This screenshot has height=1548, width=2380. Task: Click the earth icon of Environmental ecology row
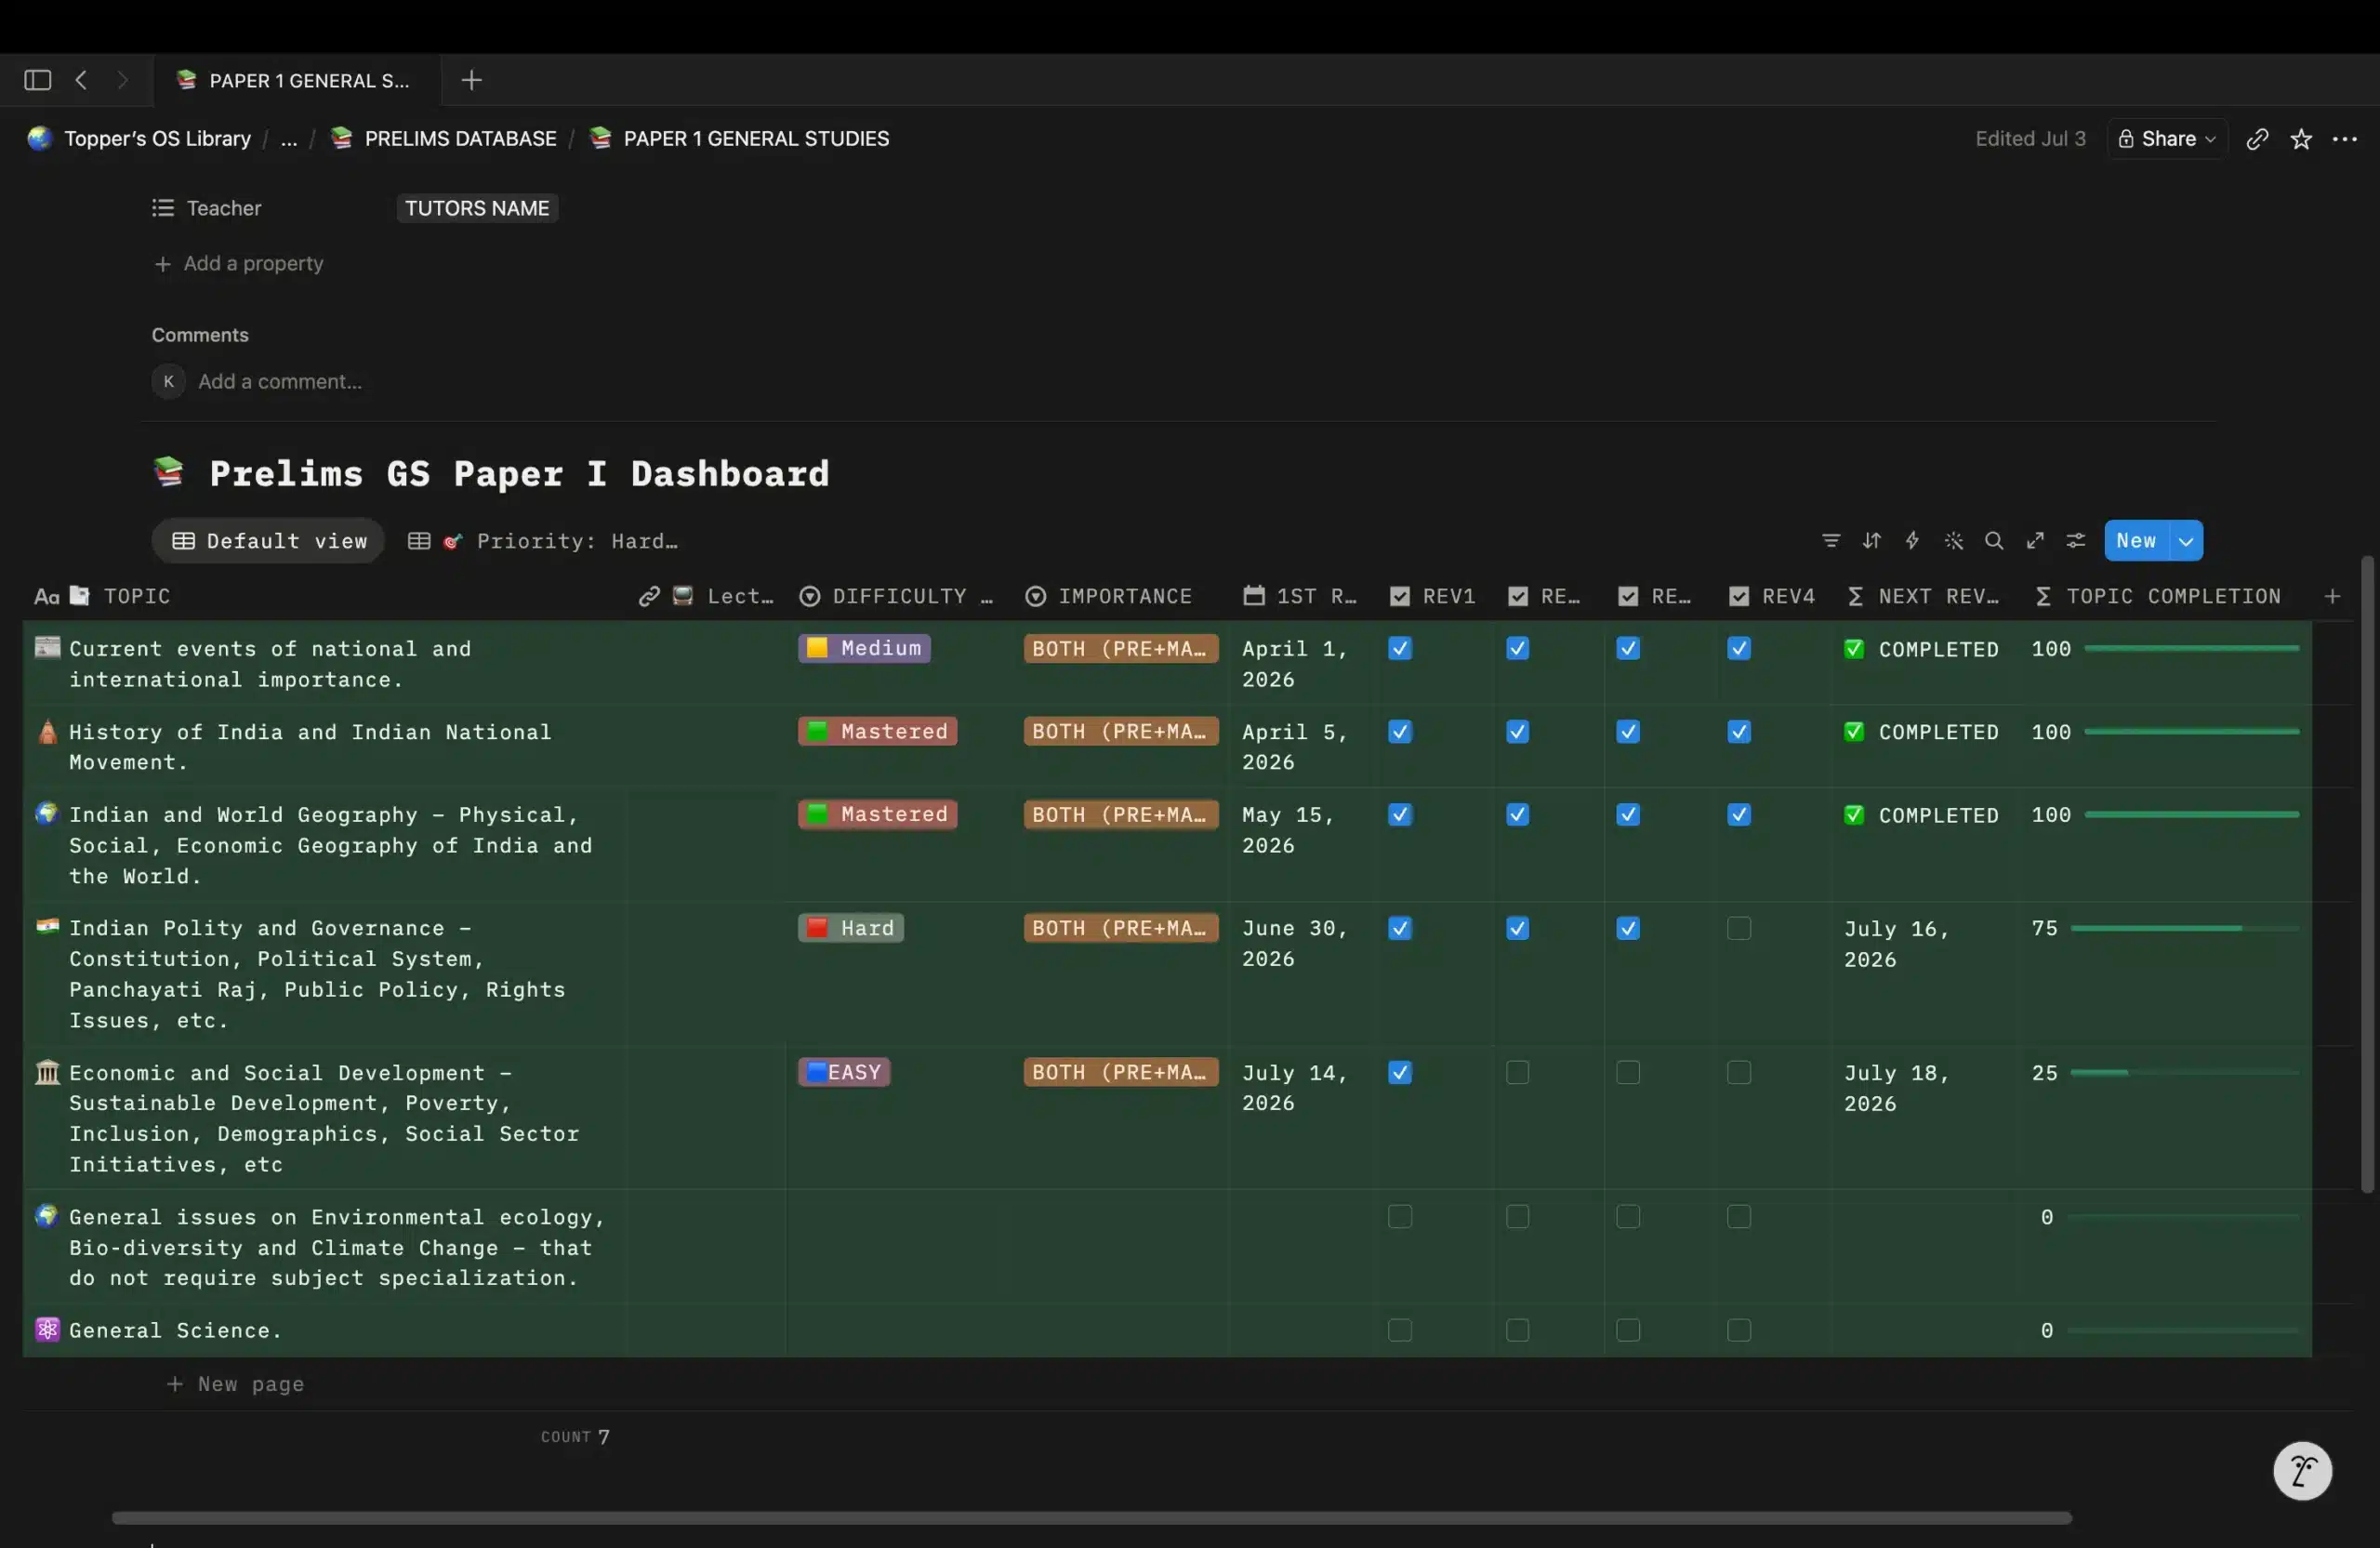(47, 1216)
